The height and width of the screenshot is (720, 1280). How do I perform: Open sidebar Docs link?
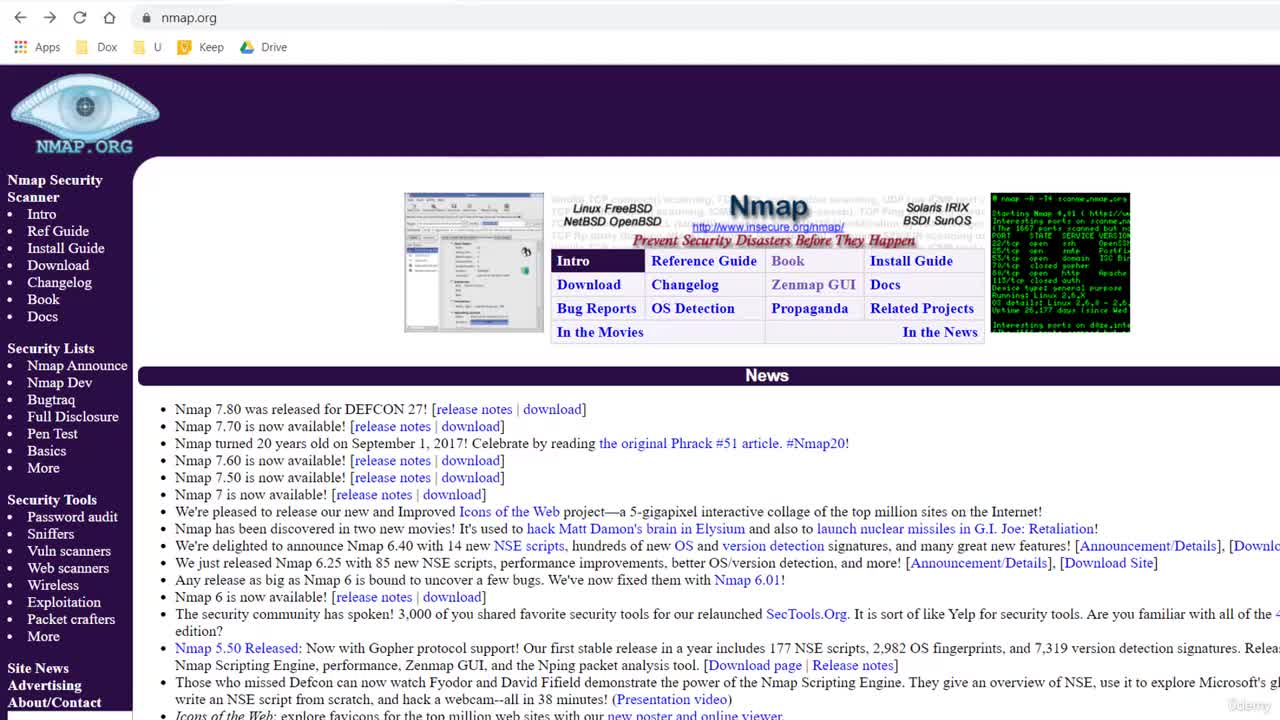click(x=42, y=316)
